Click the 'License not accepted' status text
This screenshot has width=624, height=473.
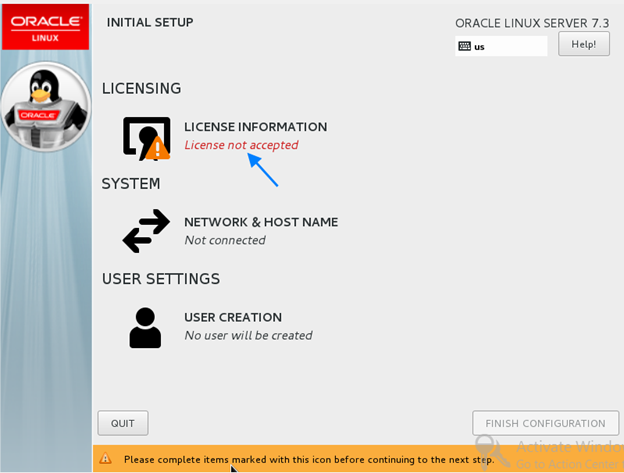coord(241,145)
